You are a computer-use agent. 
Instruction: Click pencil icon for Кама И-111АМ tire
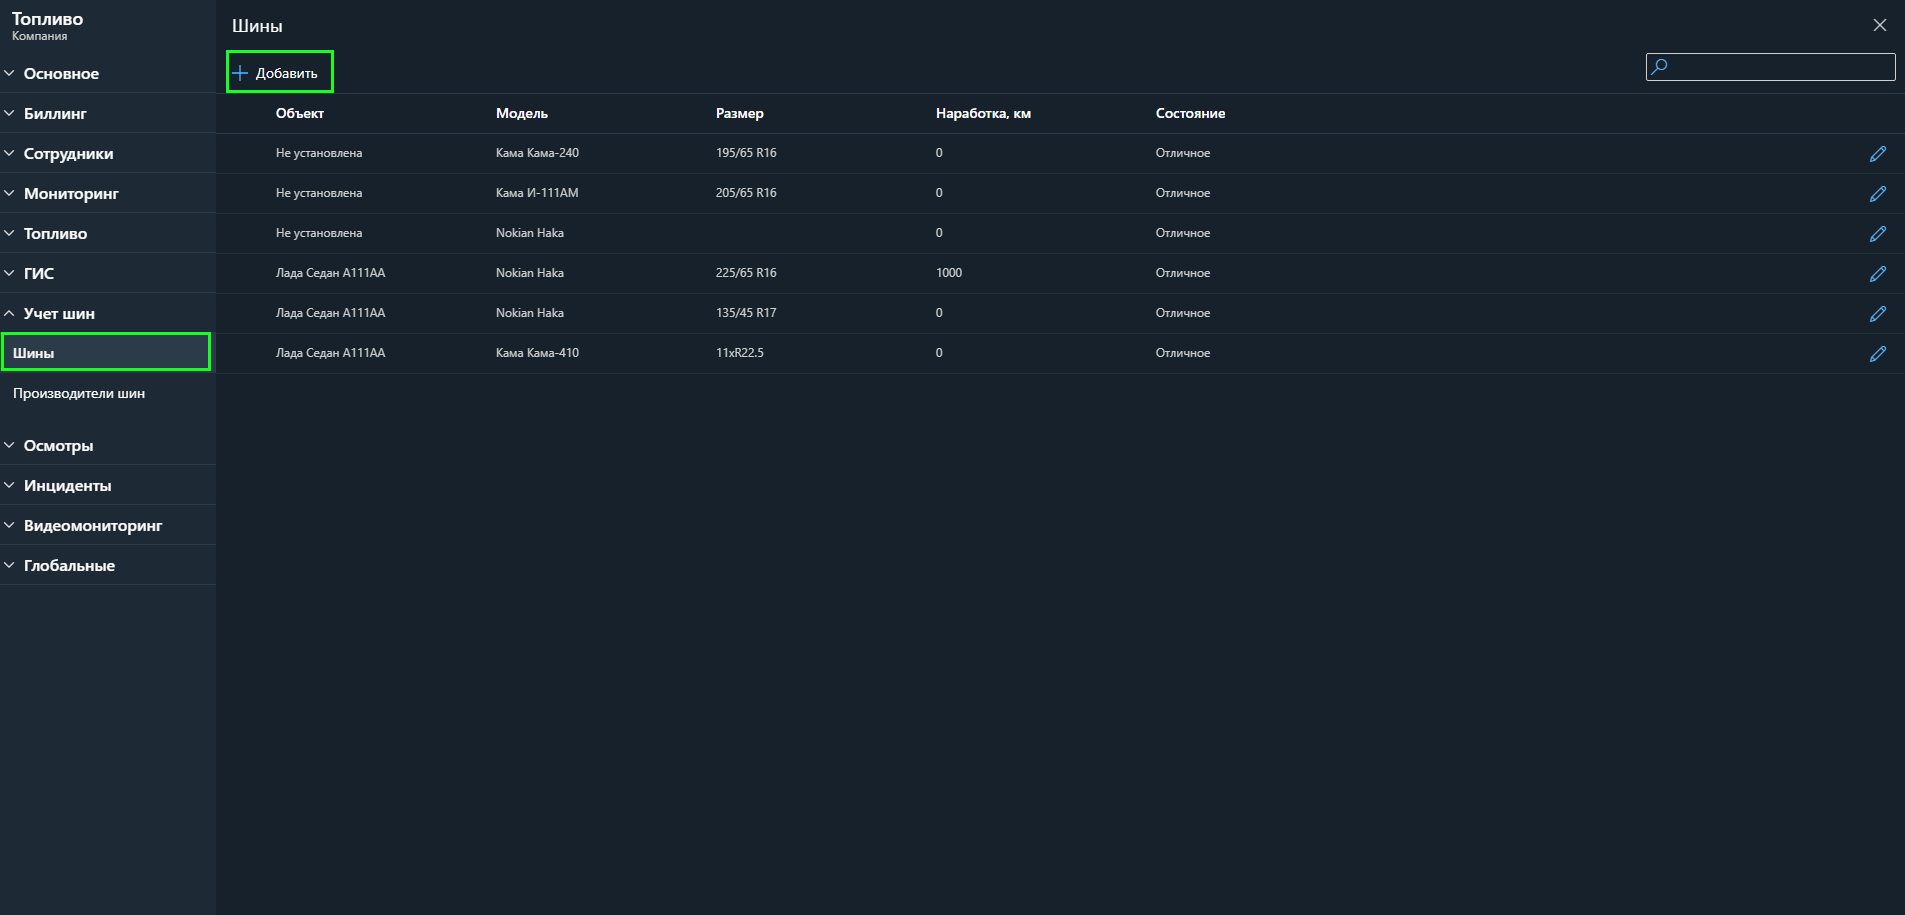[1877, 194]
